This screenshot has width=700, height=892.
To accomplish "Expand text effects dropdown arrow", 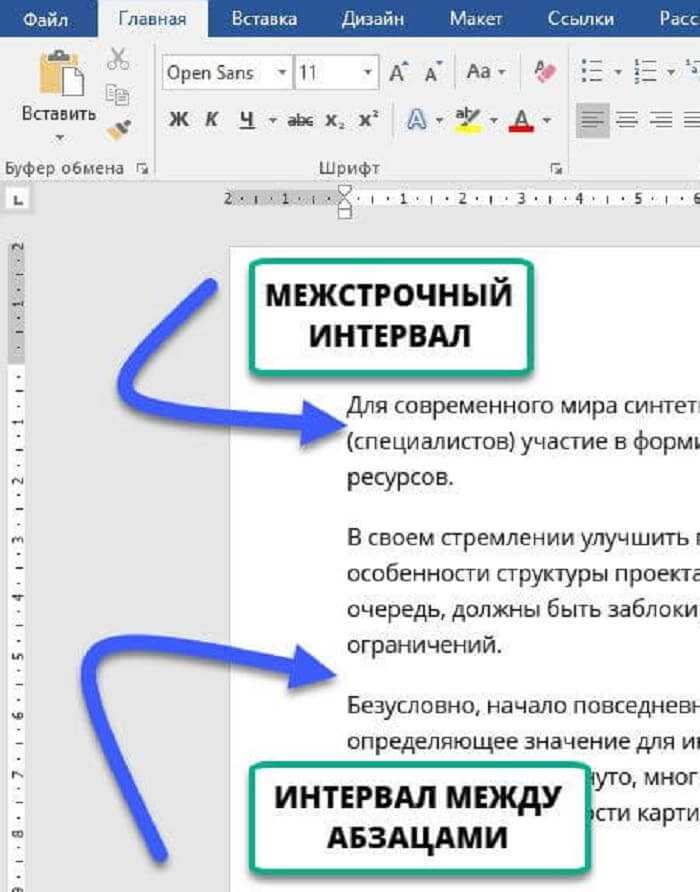I will 439,121.
